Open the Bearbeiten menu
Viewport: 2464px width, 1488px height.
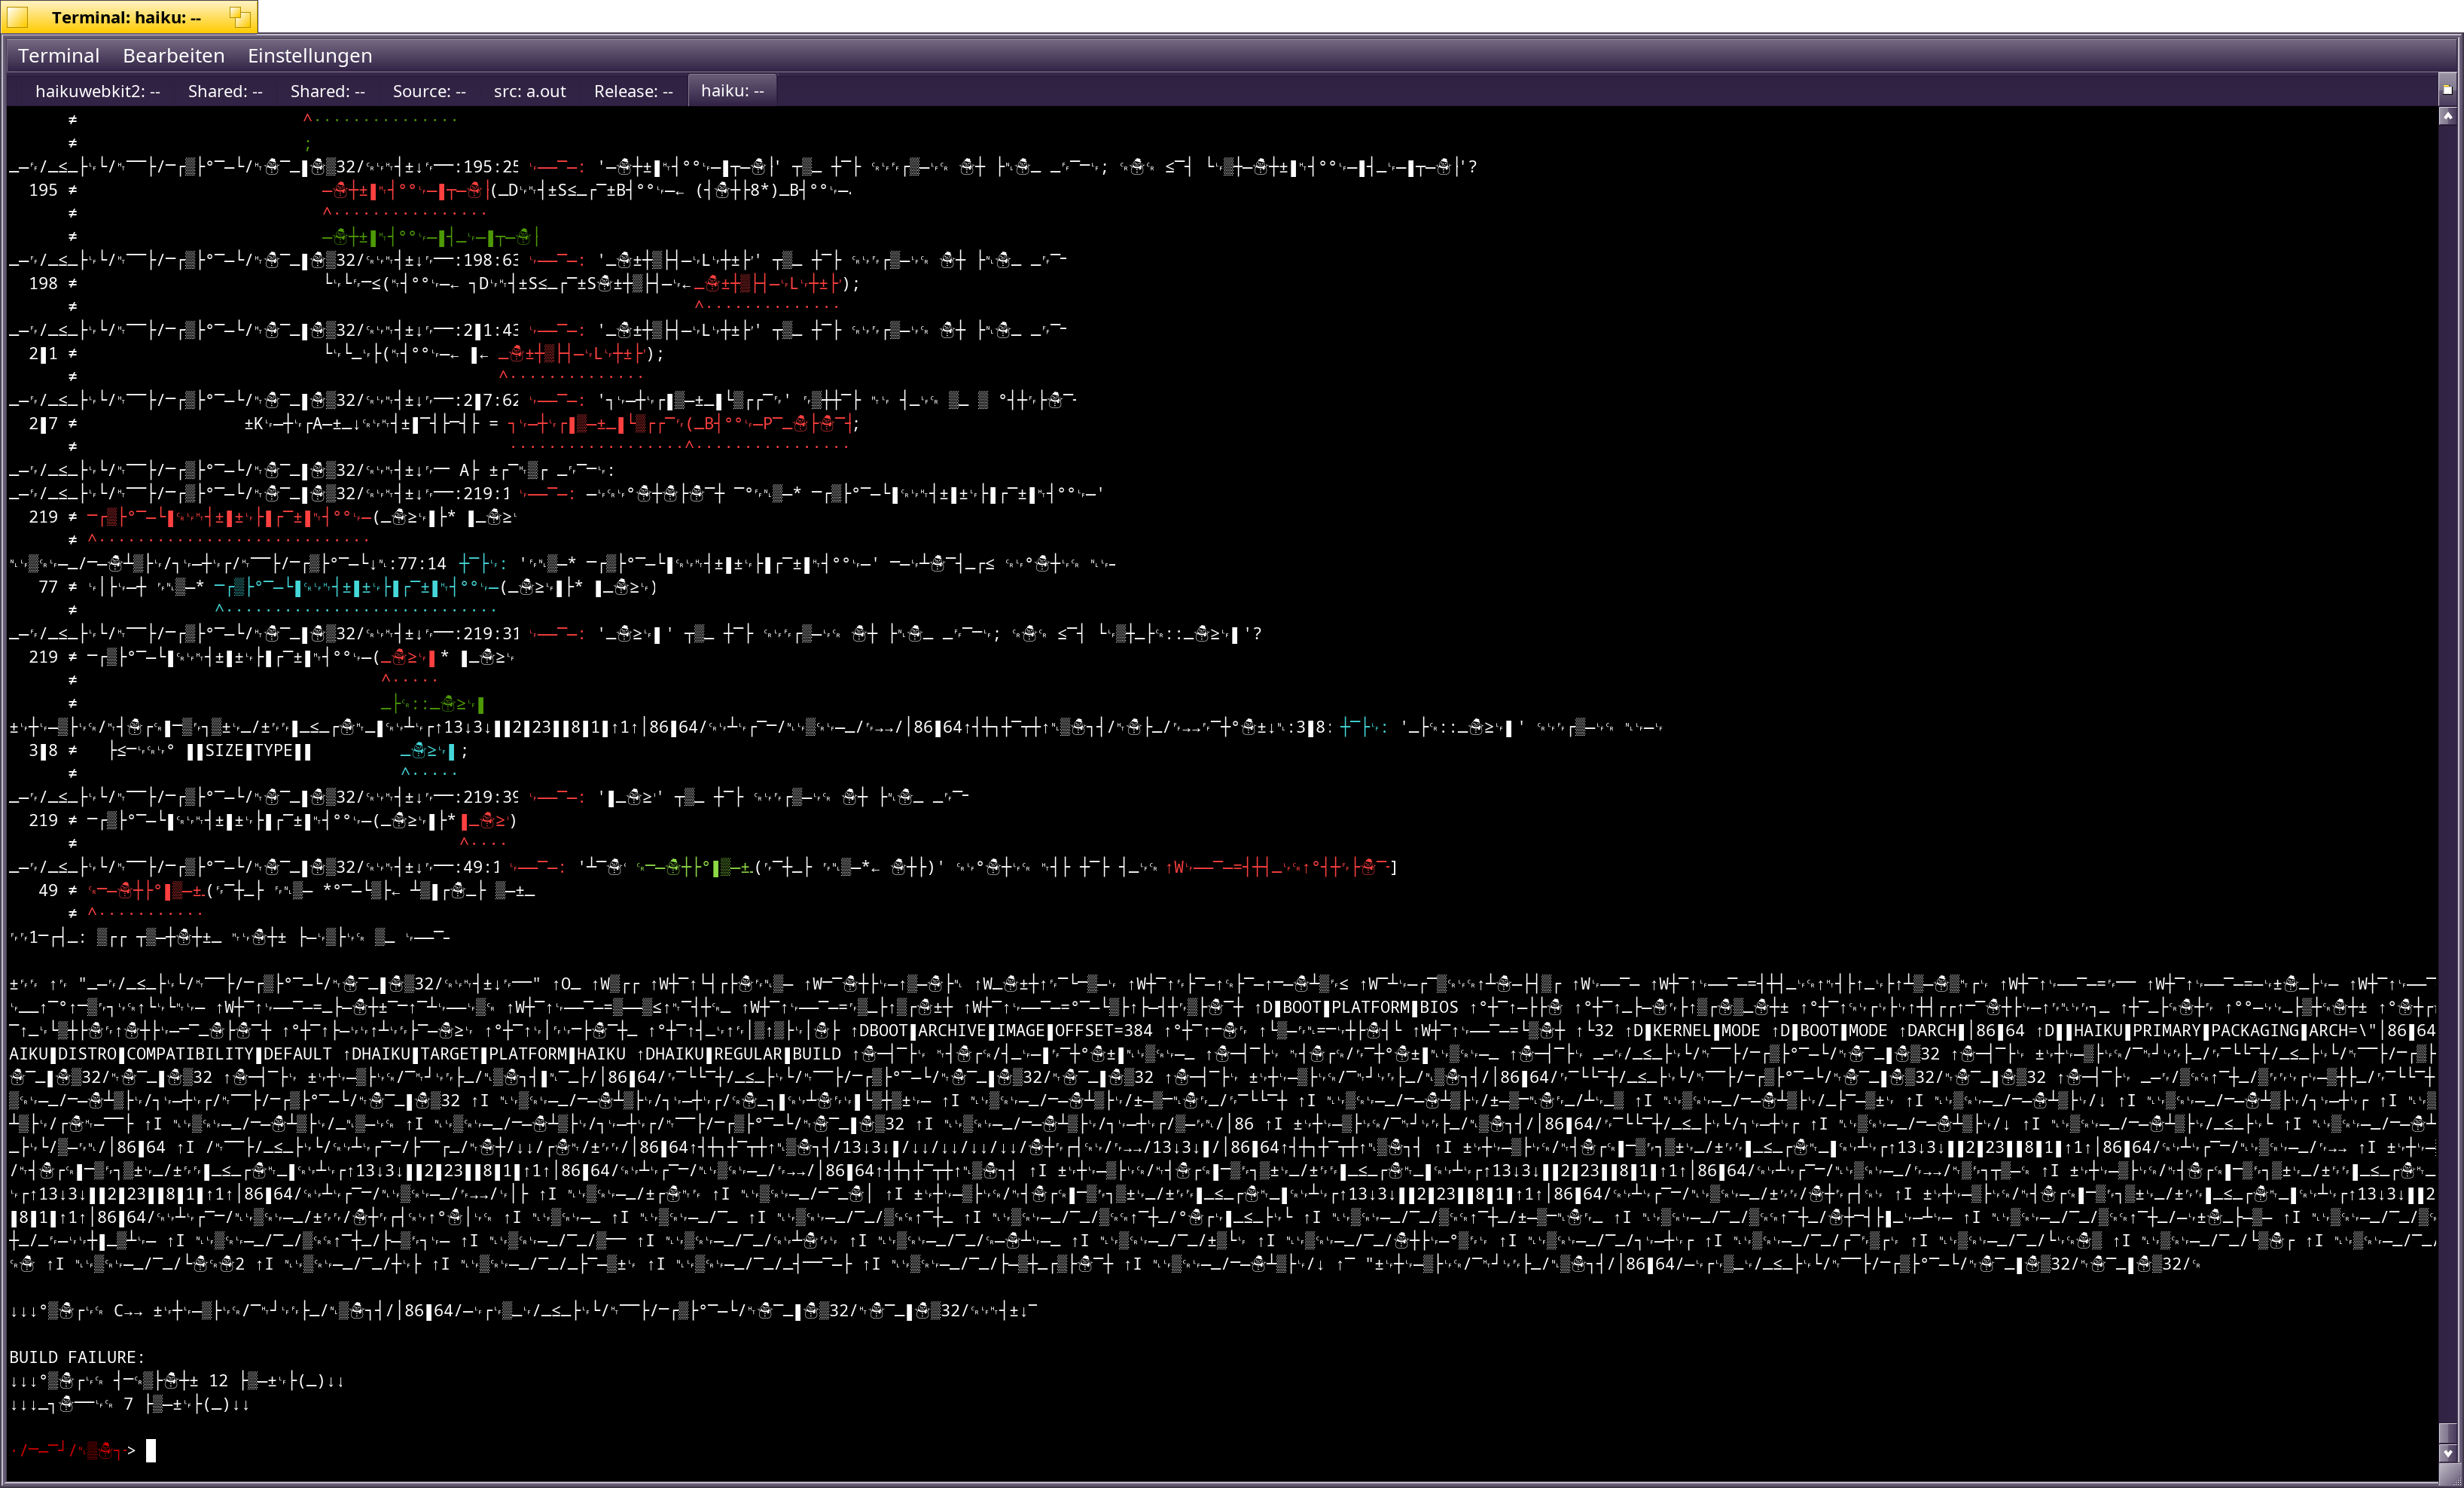coord(173,56)
